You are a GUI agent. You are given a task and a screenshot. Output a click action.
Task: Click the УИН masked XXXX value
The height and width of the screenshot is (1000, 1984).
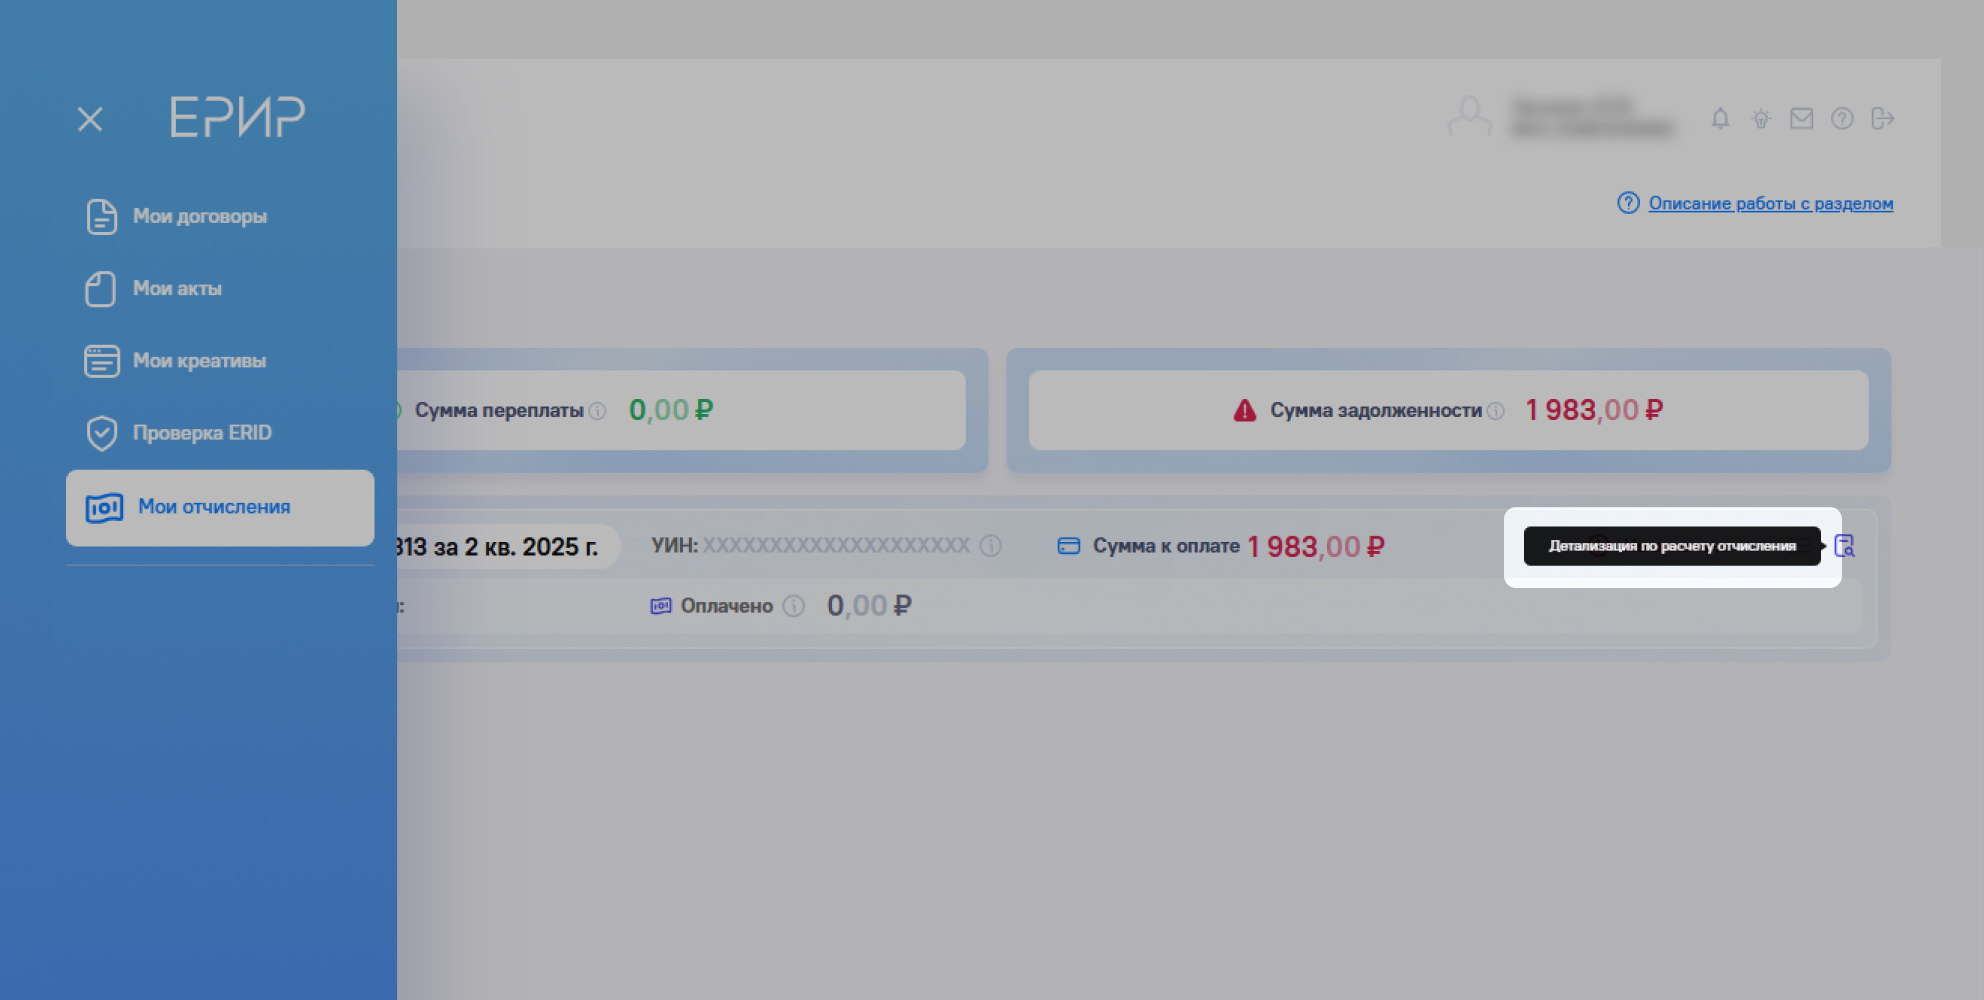[x=836, y=546]
